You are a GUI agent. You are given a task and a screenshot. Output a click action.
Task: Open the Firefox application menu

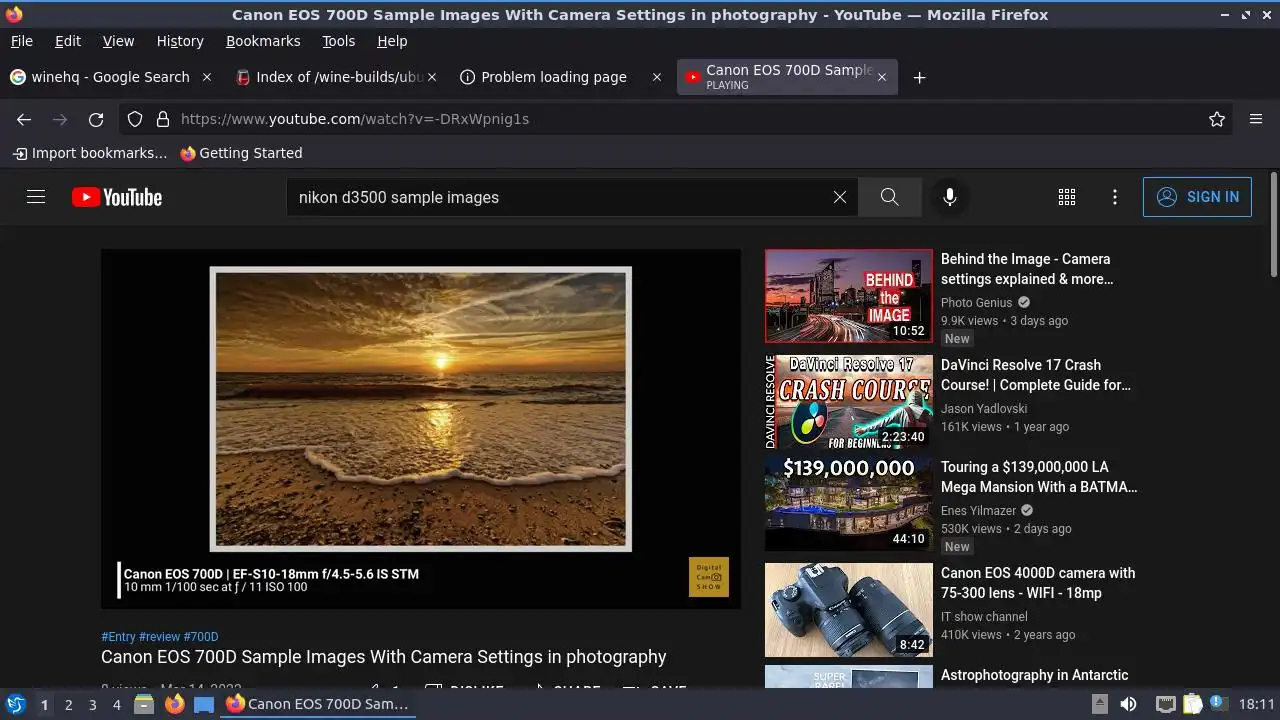pos(1256,119)
